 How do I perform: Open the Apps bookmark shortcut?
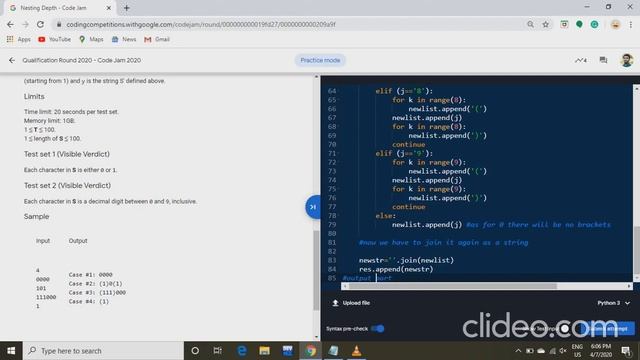coord(19,39)
